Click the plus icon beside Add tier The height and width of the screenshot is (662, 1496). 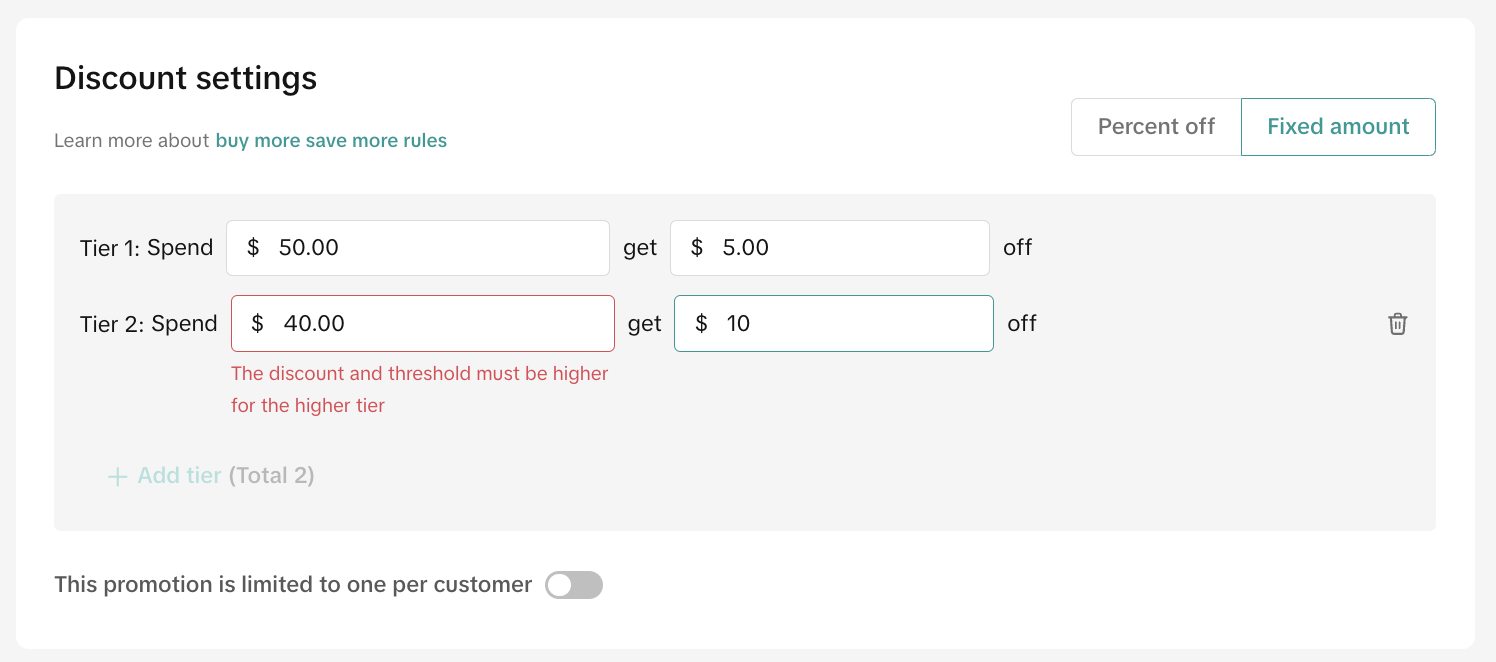(117, 477)
